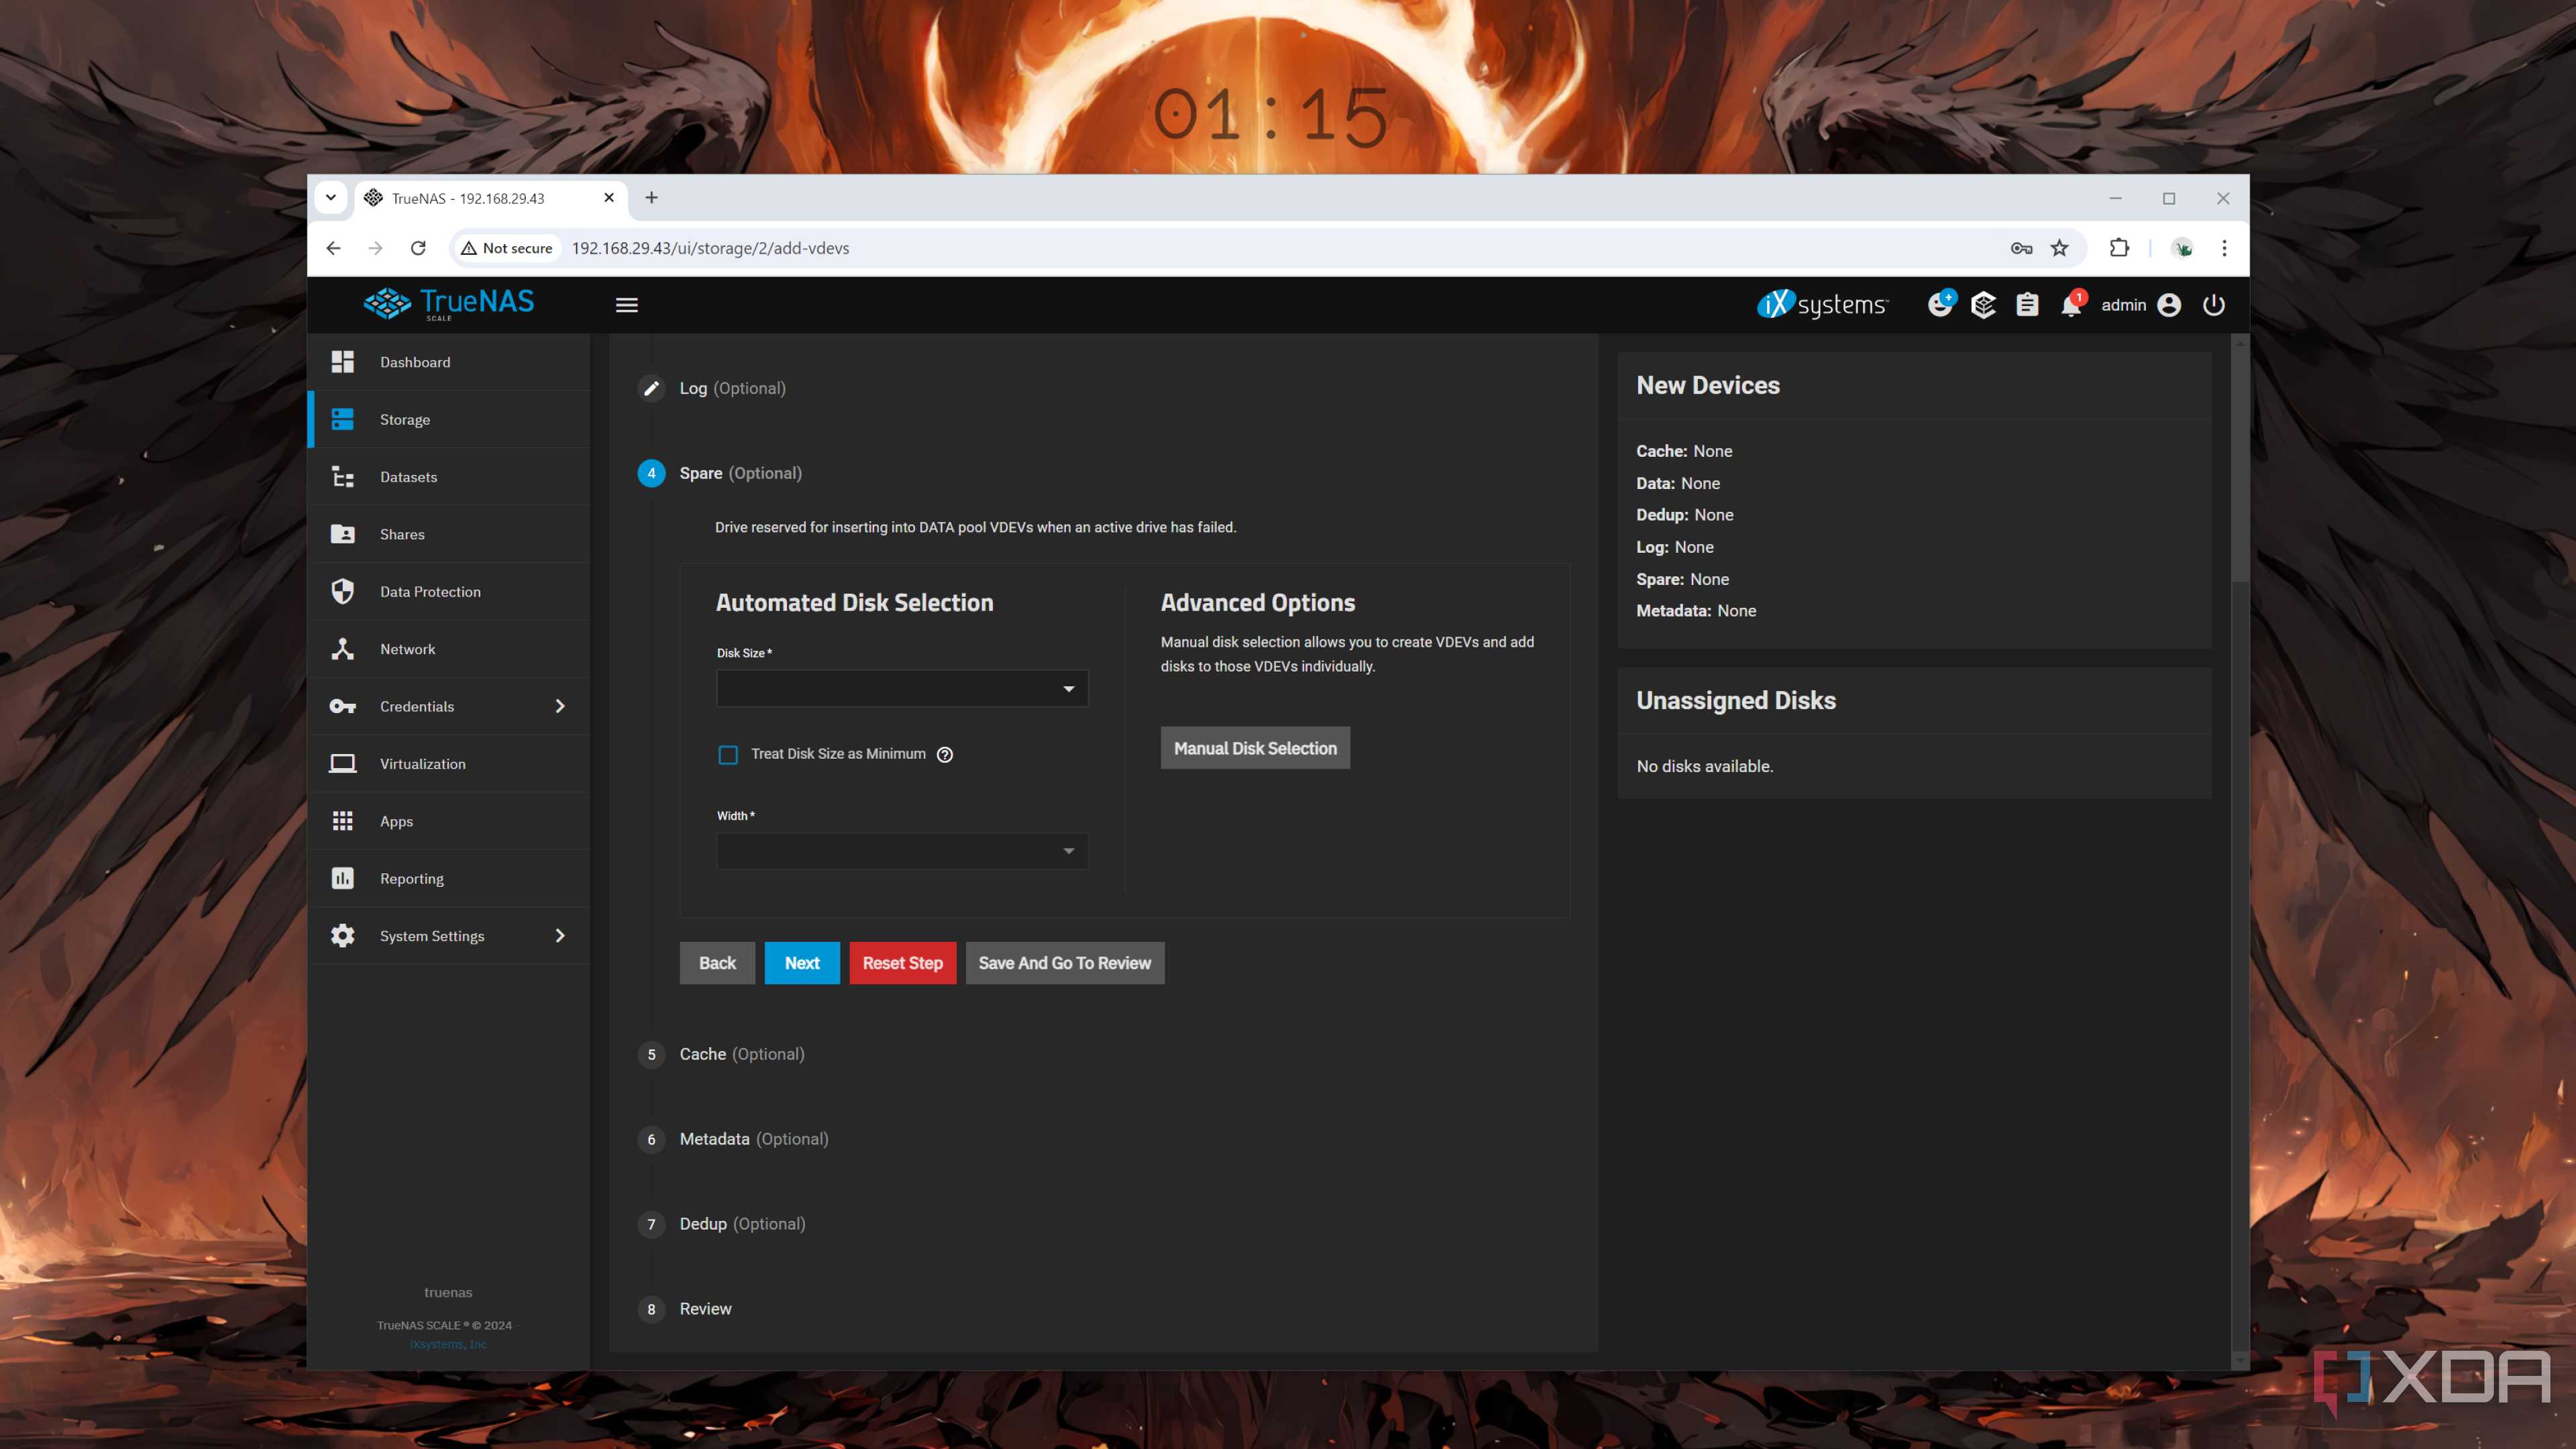Click the Not secure site info badge
The image size is (2576, 1449).
[x=507, y=248]
